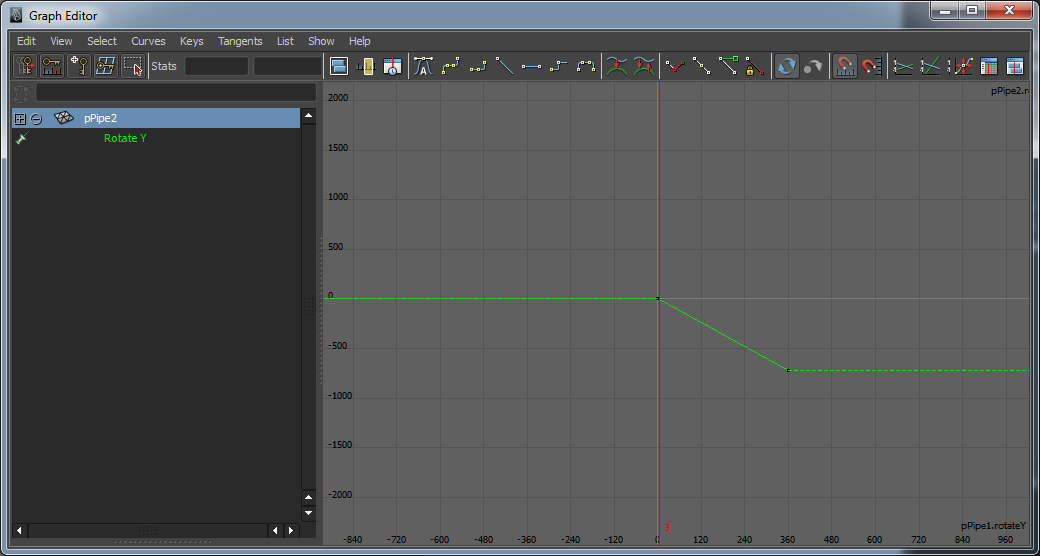Screen dimensions: 1040x556
Task: Select the Rotate Y channel
Action: click(125, 138)
